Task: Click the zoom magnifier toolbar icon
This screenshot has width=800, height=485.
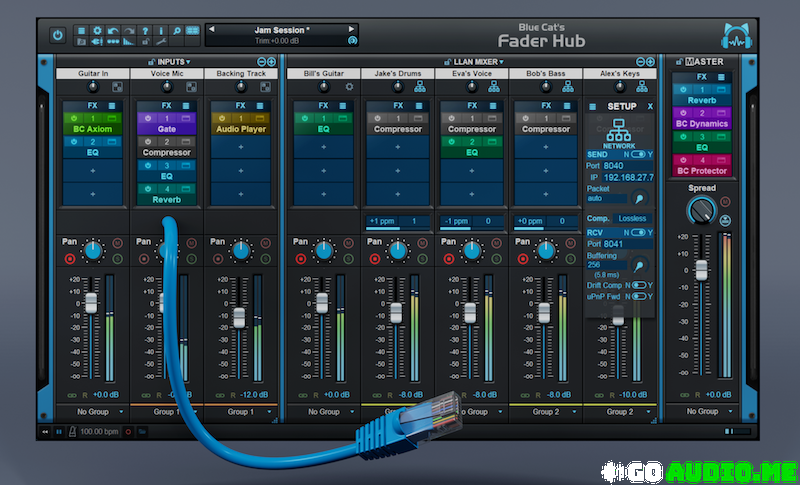Action: click(176, 30)
